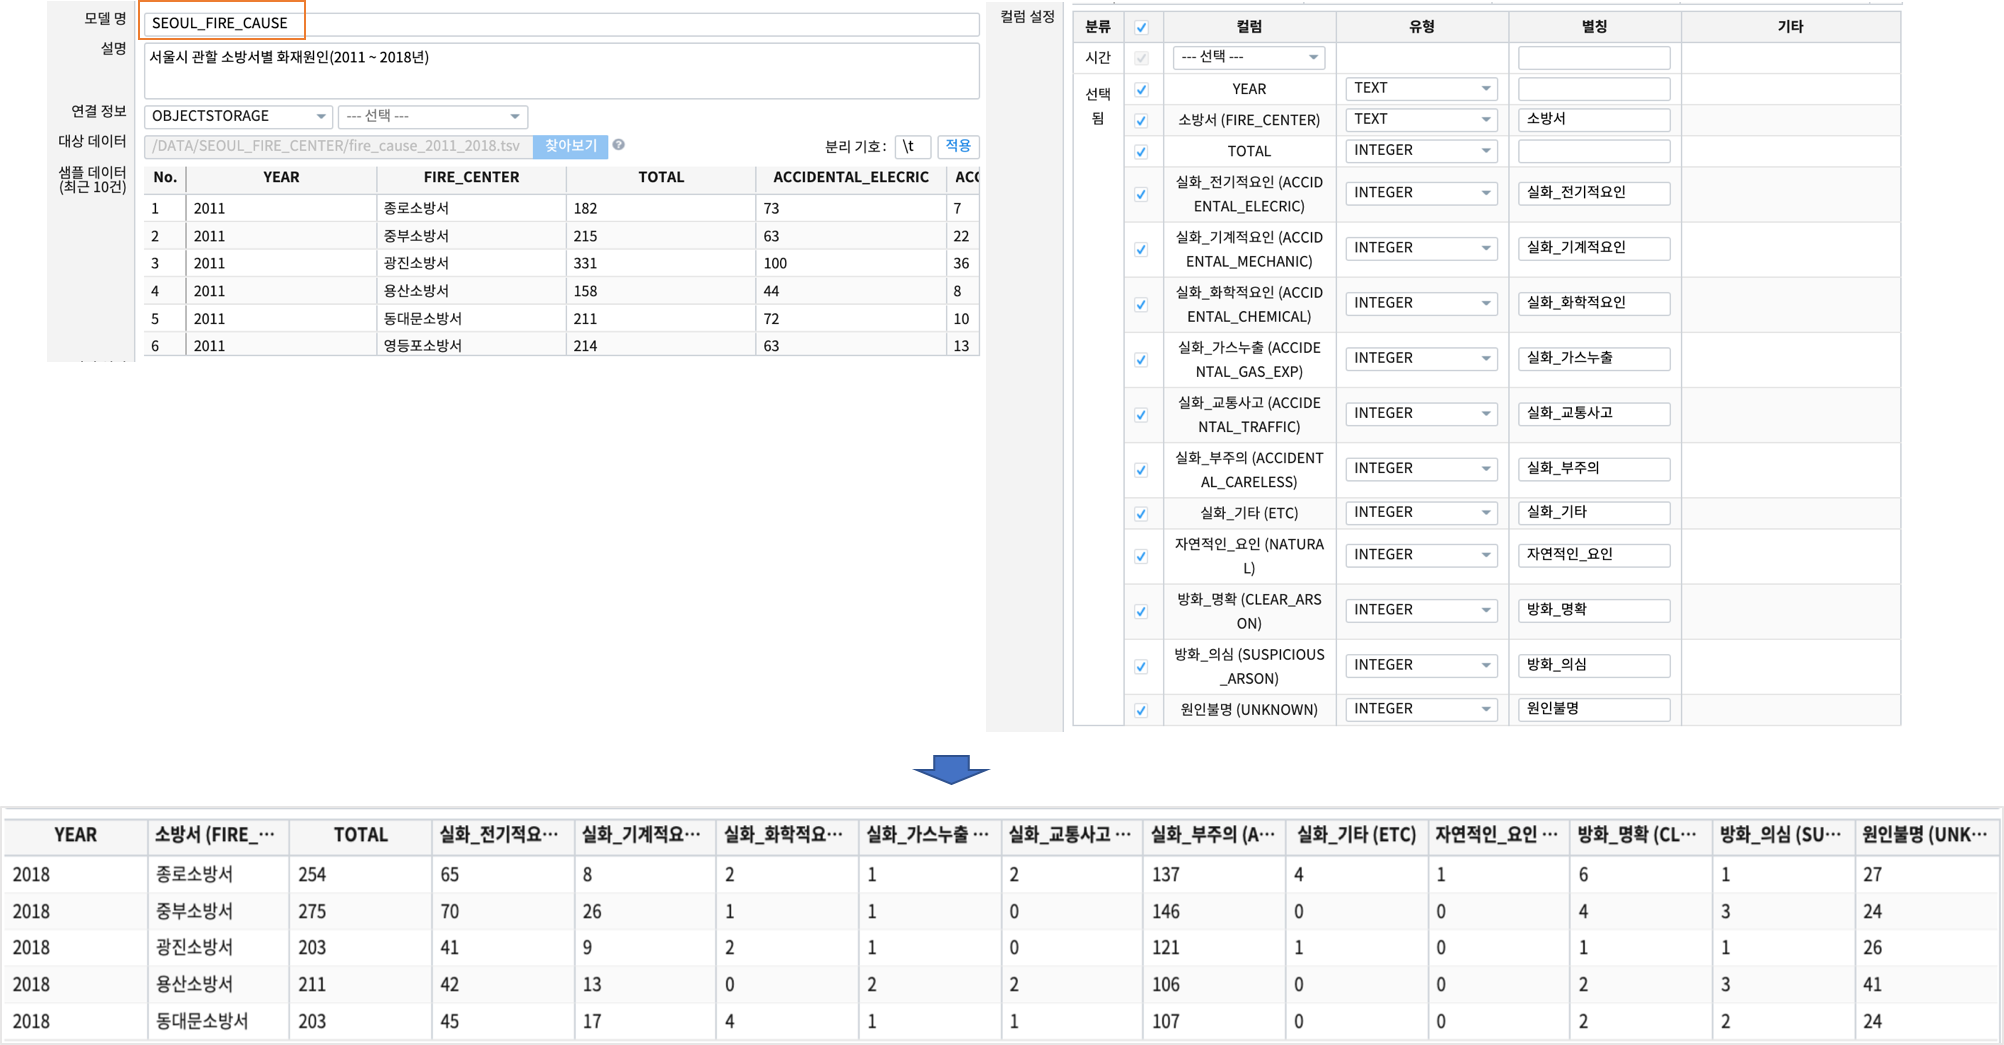The image size is (2004, 1045).
Task: Click the 적용 apply button
Action: coord(958,146)
